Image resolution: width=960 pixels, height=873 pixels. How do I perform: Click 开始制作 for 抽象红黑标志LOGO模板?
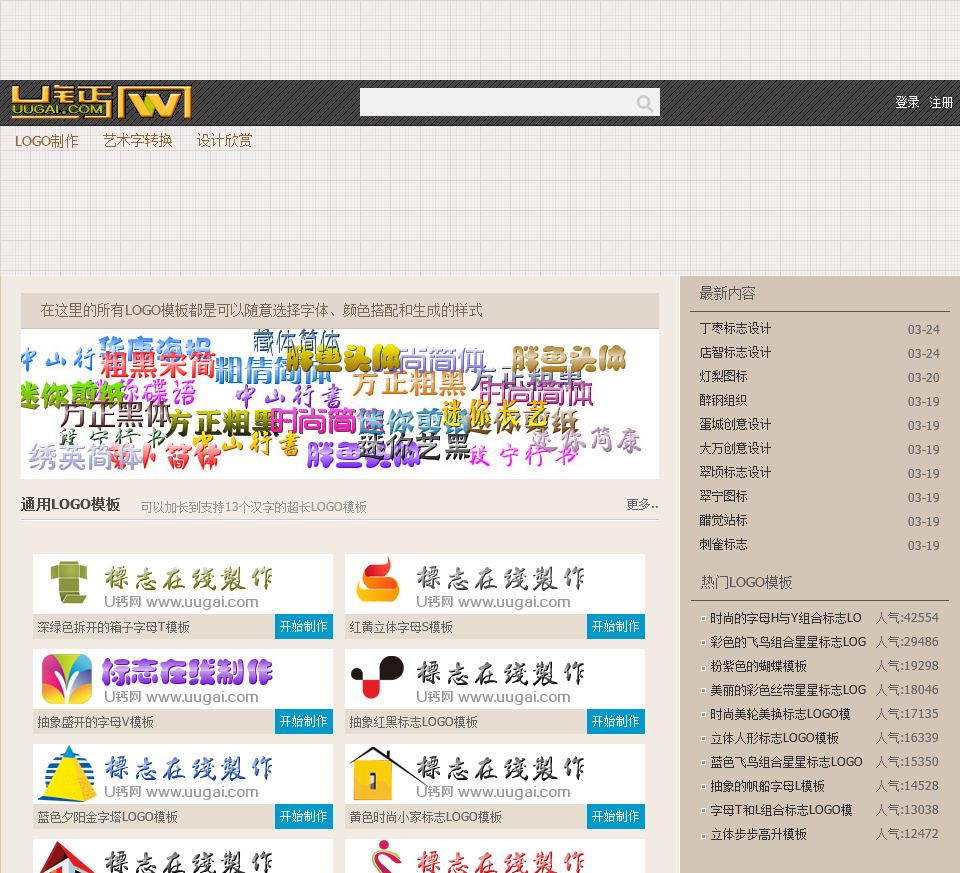point(616,721)
